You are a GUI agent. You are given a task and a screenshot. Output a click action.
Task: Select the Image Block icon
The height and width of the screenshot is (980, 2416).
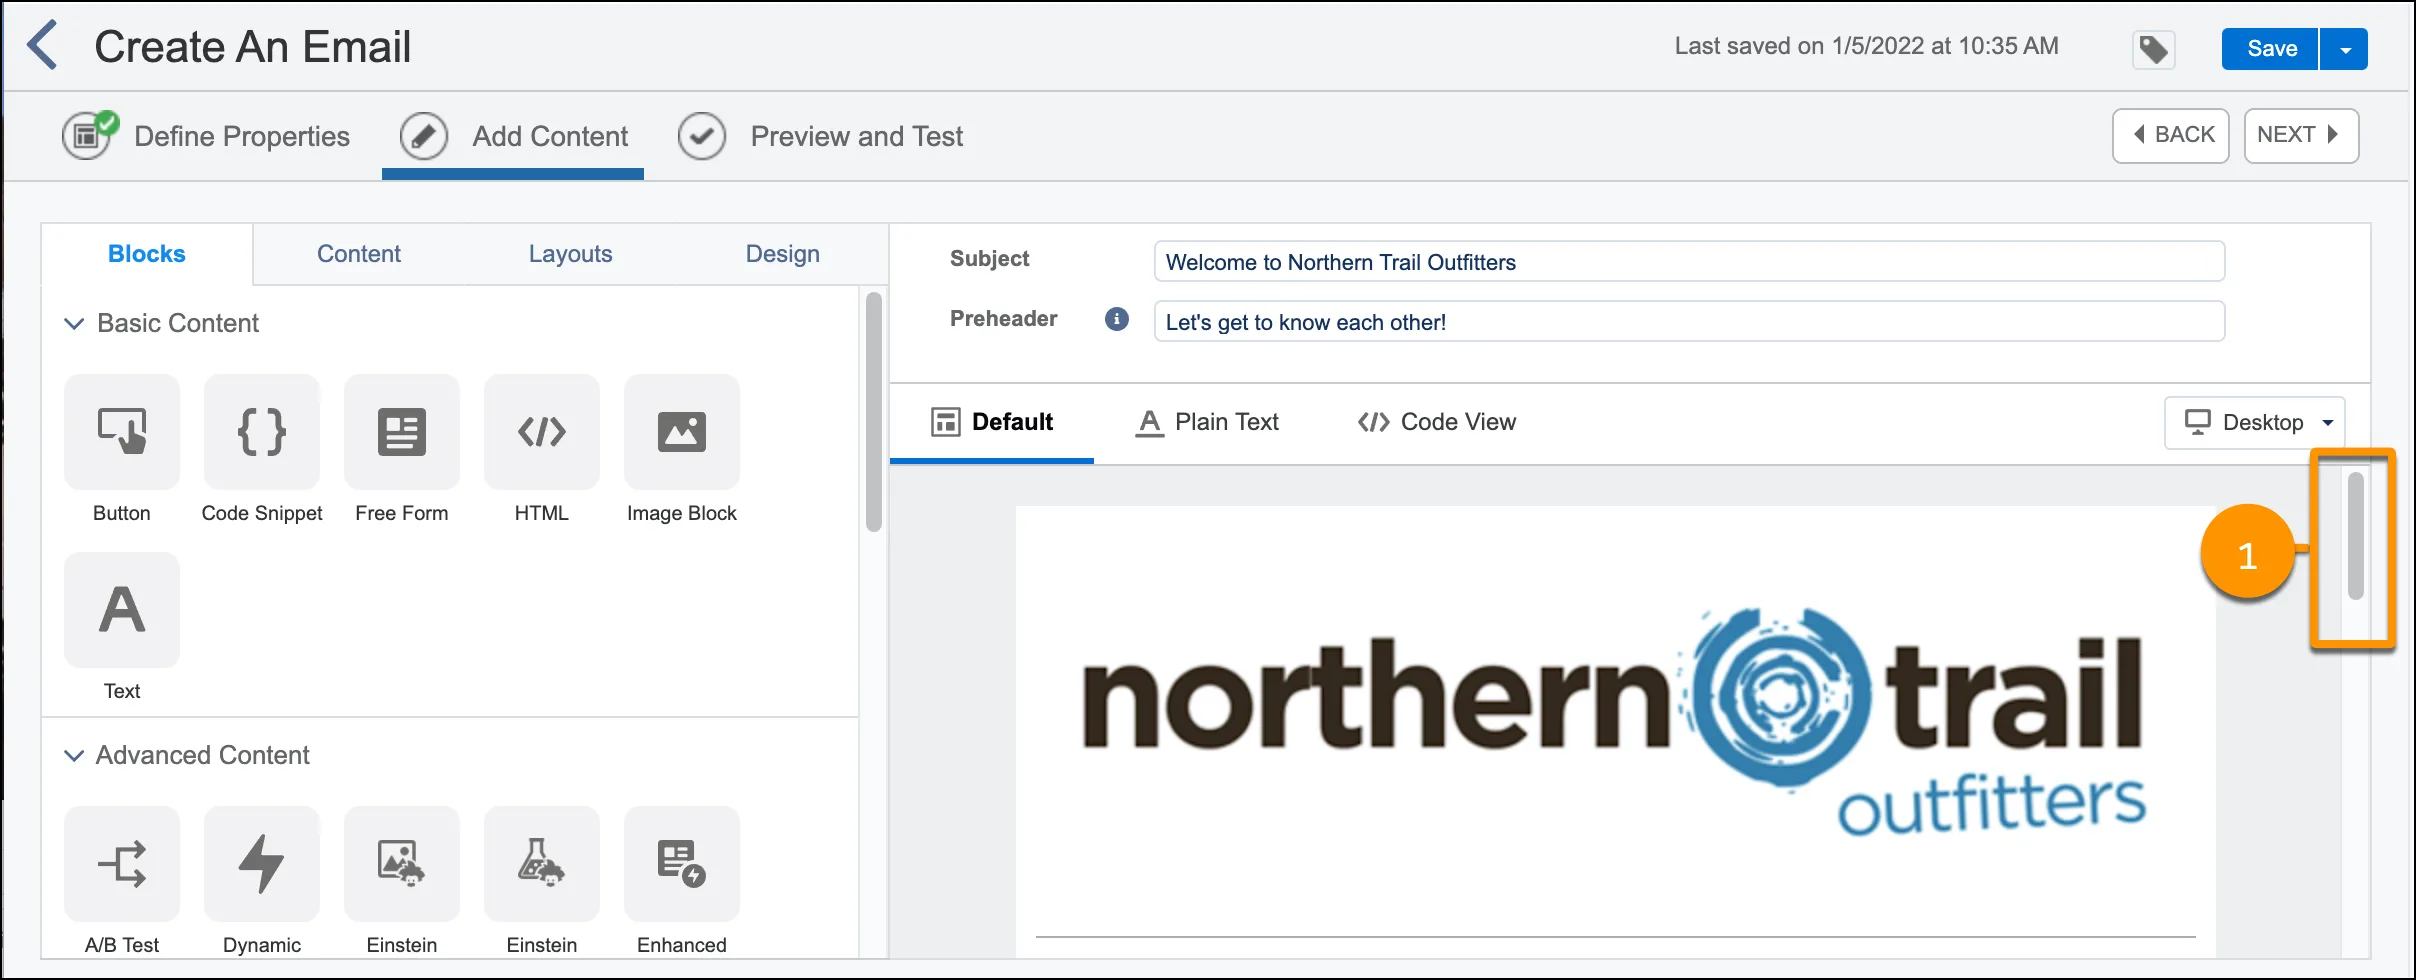(x=682, y=432)
